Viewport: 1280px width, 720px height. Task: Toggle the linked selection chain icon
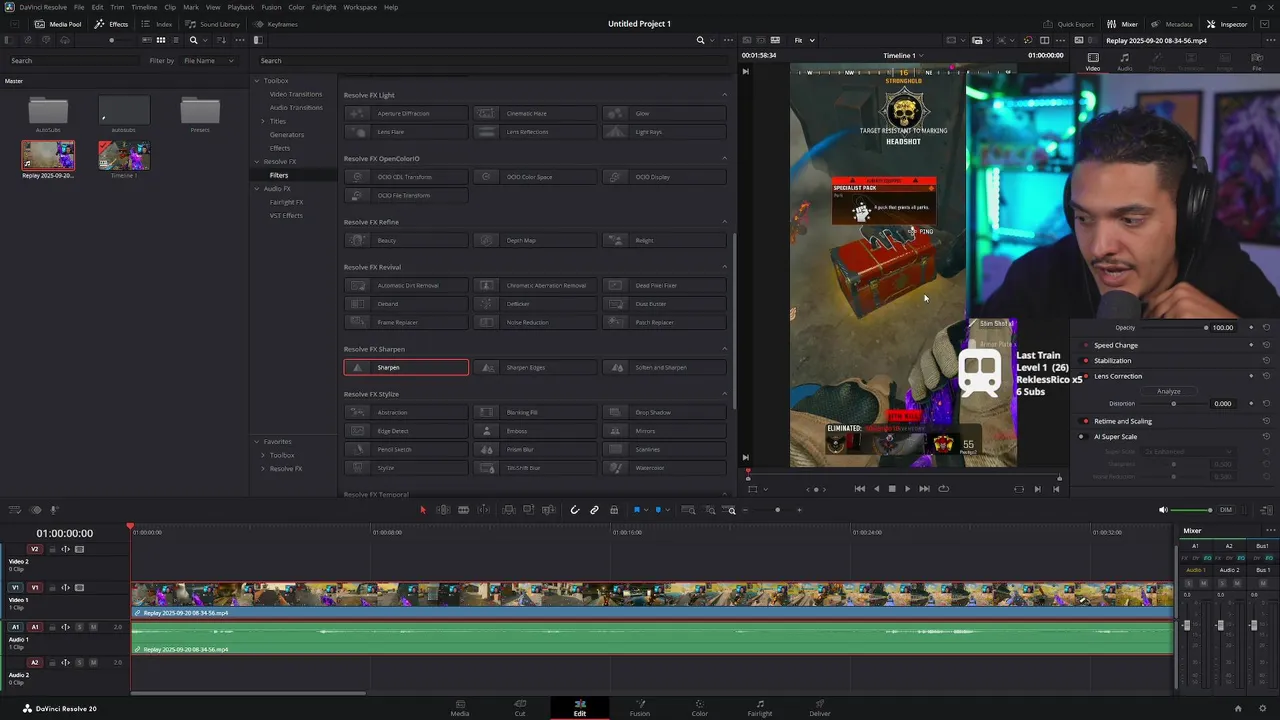594,510
